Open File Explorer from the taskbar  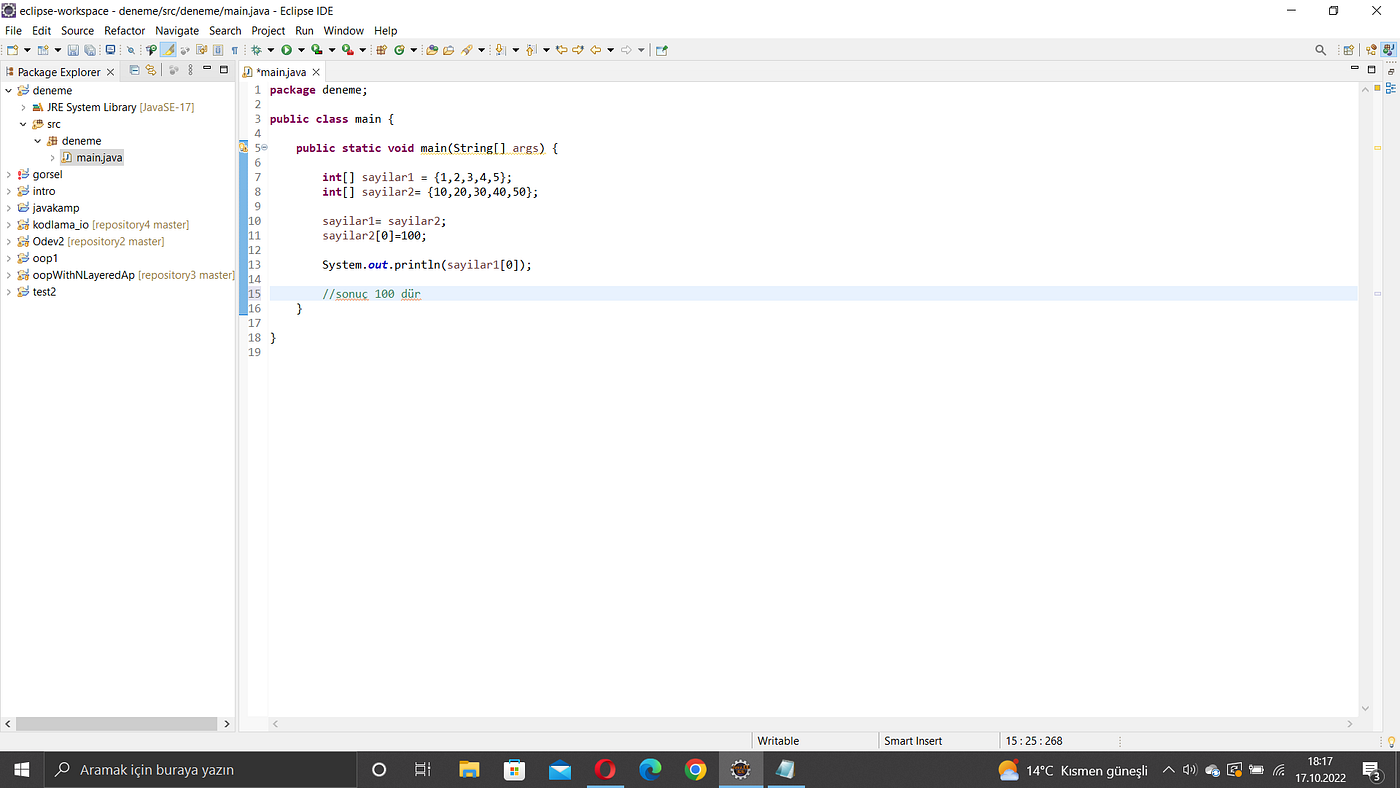coord(469,770)
